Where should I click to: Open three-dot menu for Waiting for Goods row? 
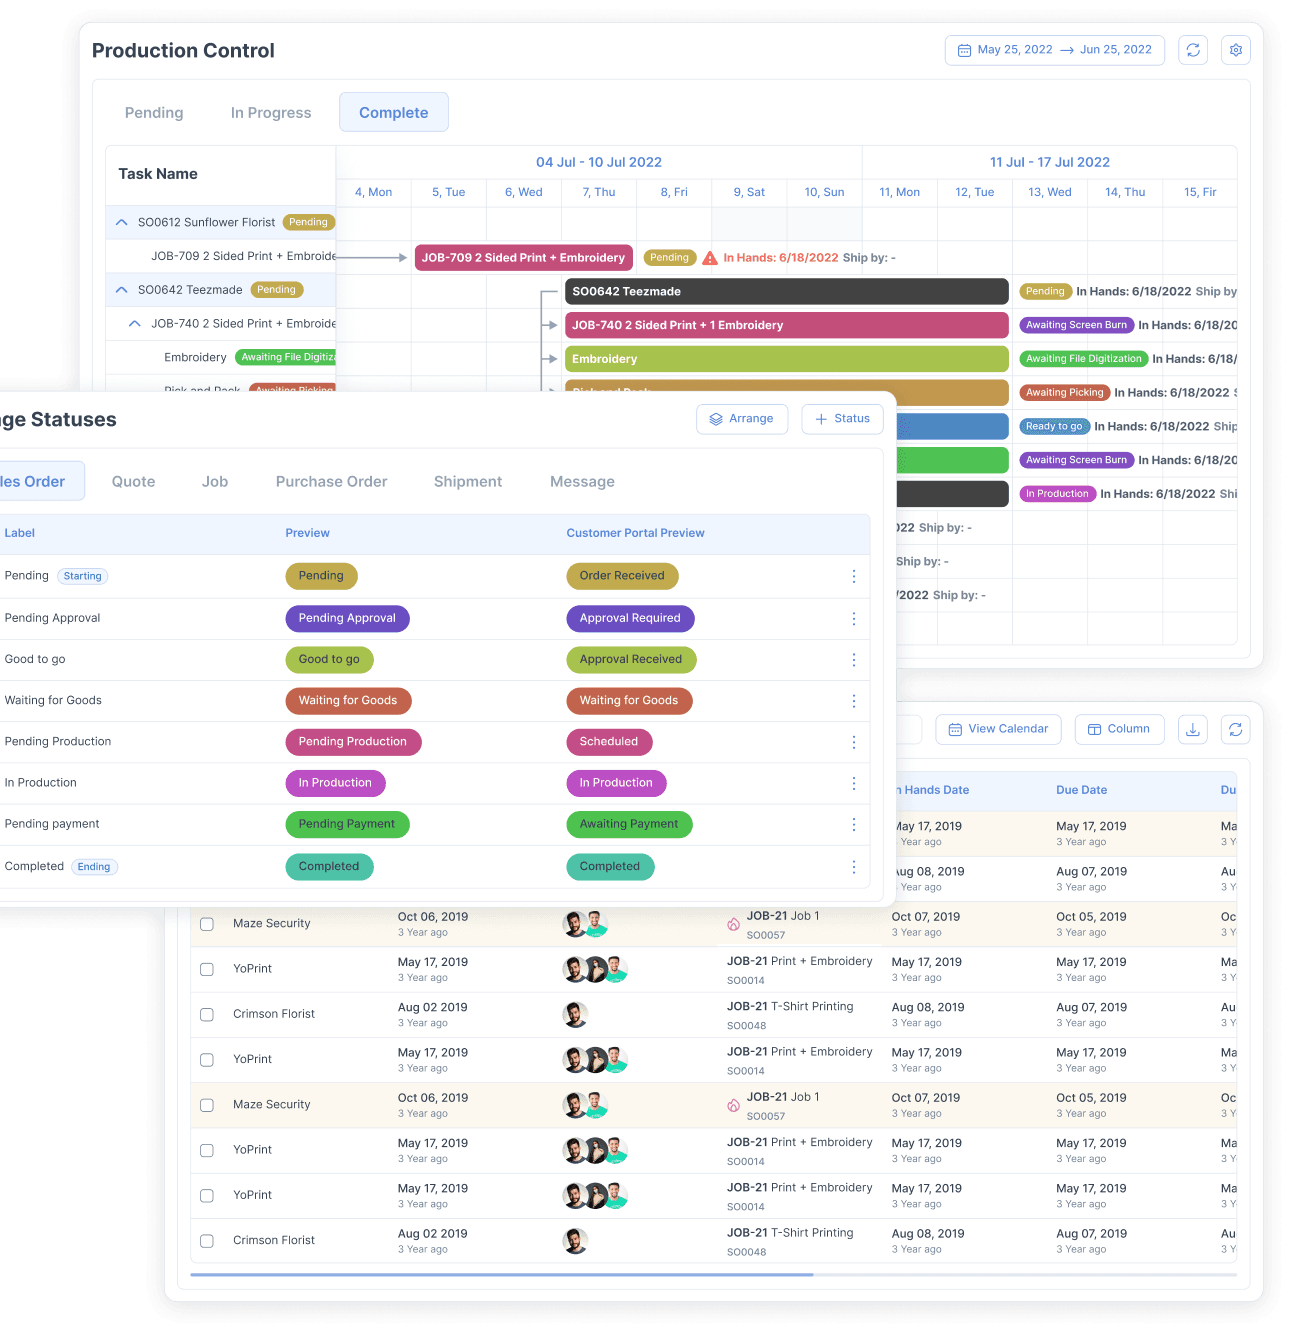point(853,701)
